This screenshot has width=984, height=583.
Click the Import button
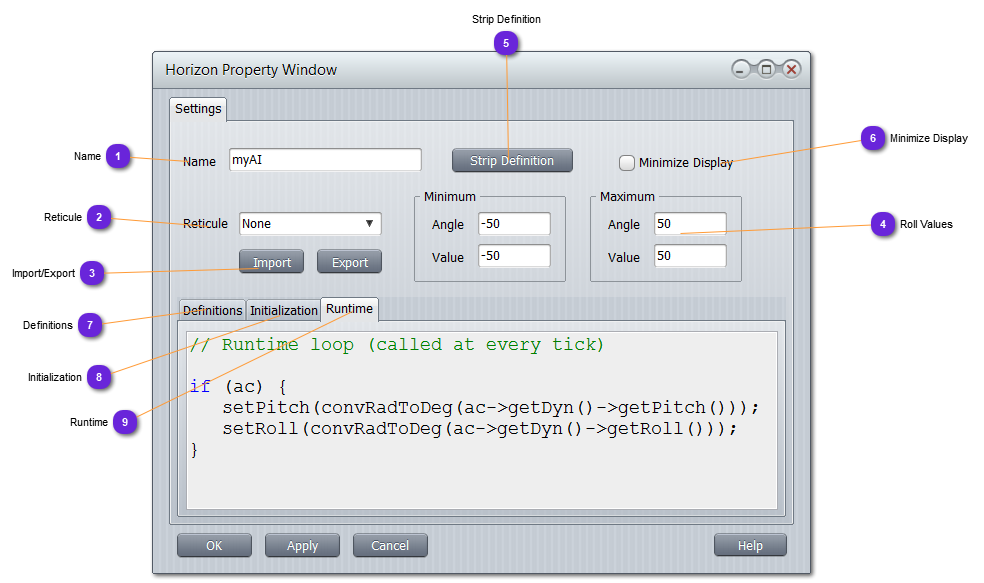click(x=272, y=262)
